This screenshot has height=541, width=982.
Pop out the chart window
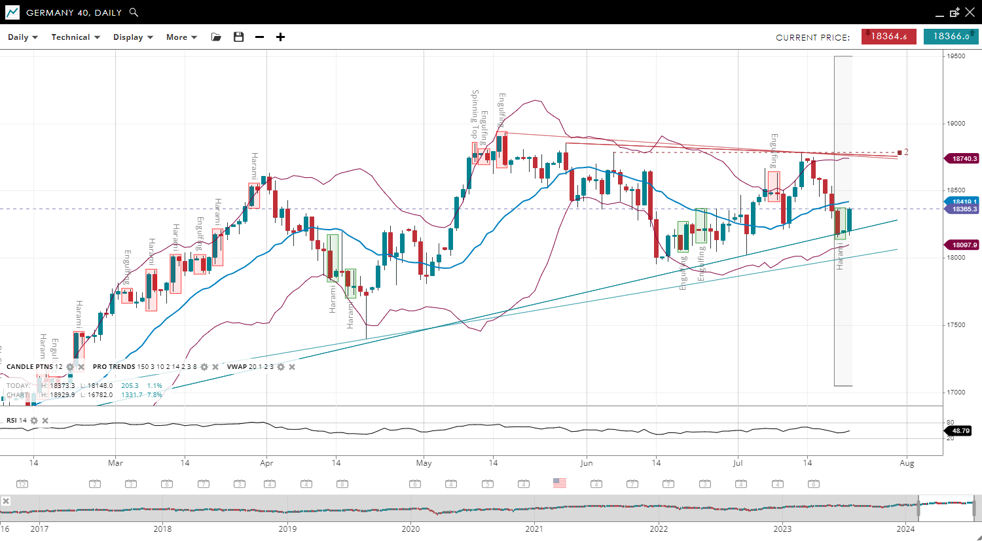pos(955,13)
